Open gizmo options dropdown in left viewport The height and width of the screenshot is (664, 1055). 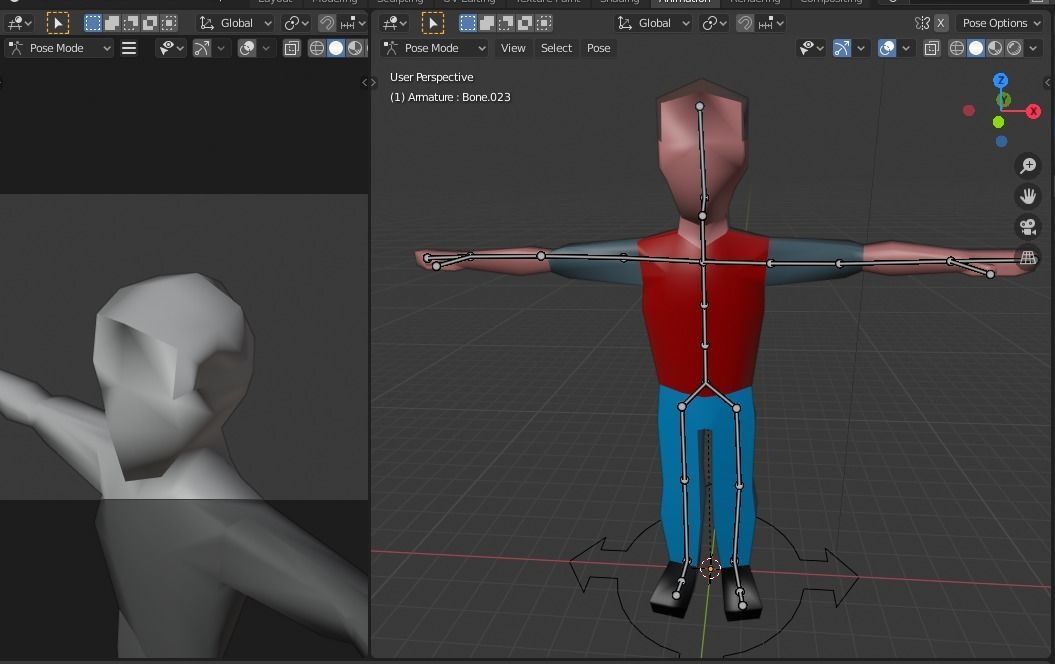coord(221,48)
